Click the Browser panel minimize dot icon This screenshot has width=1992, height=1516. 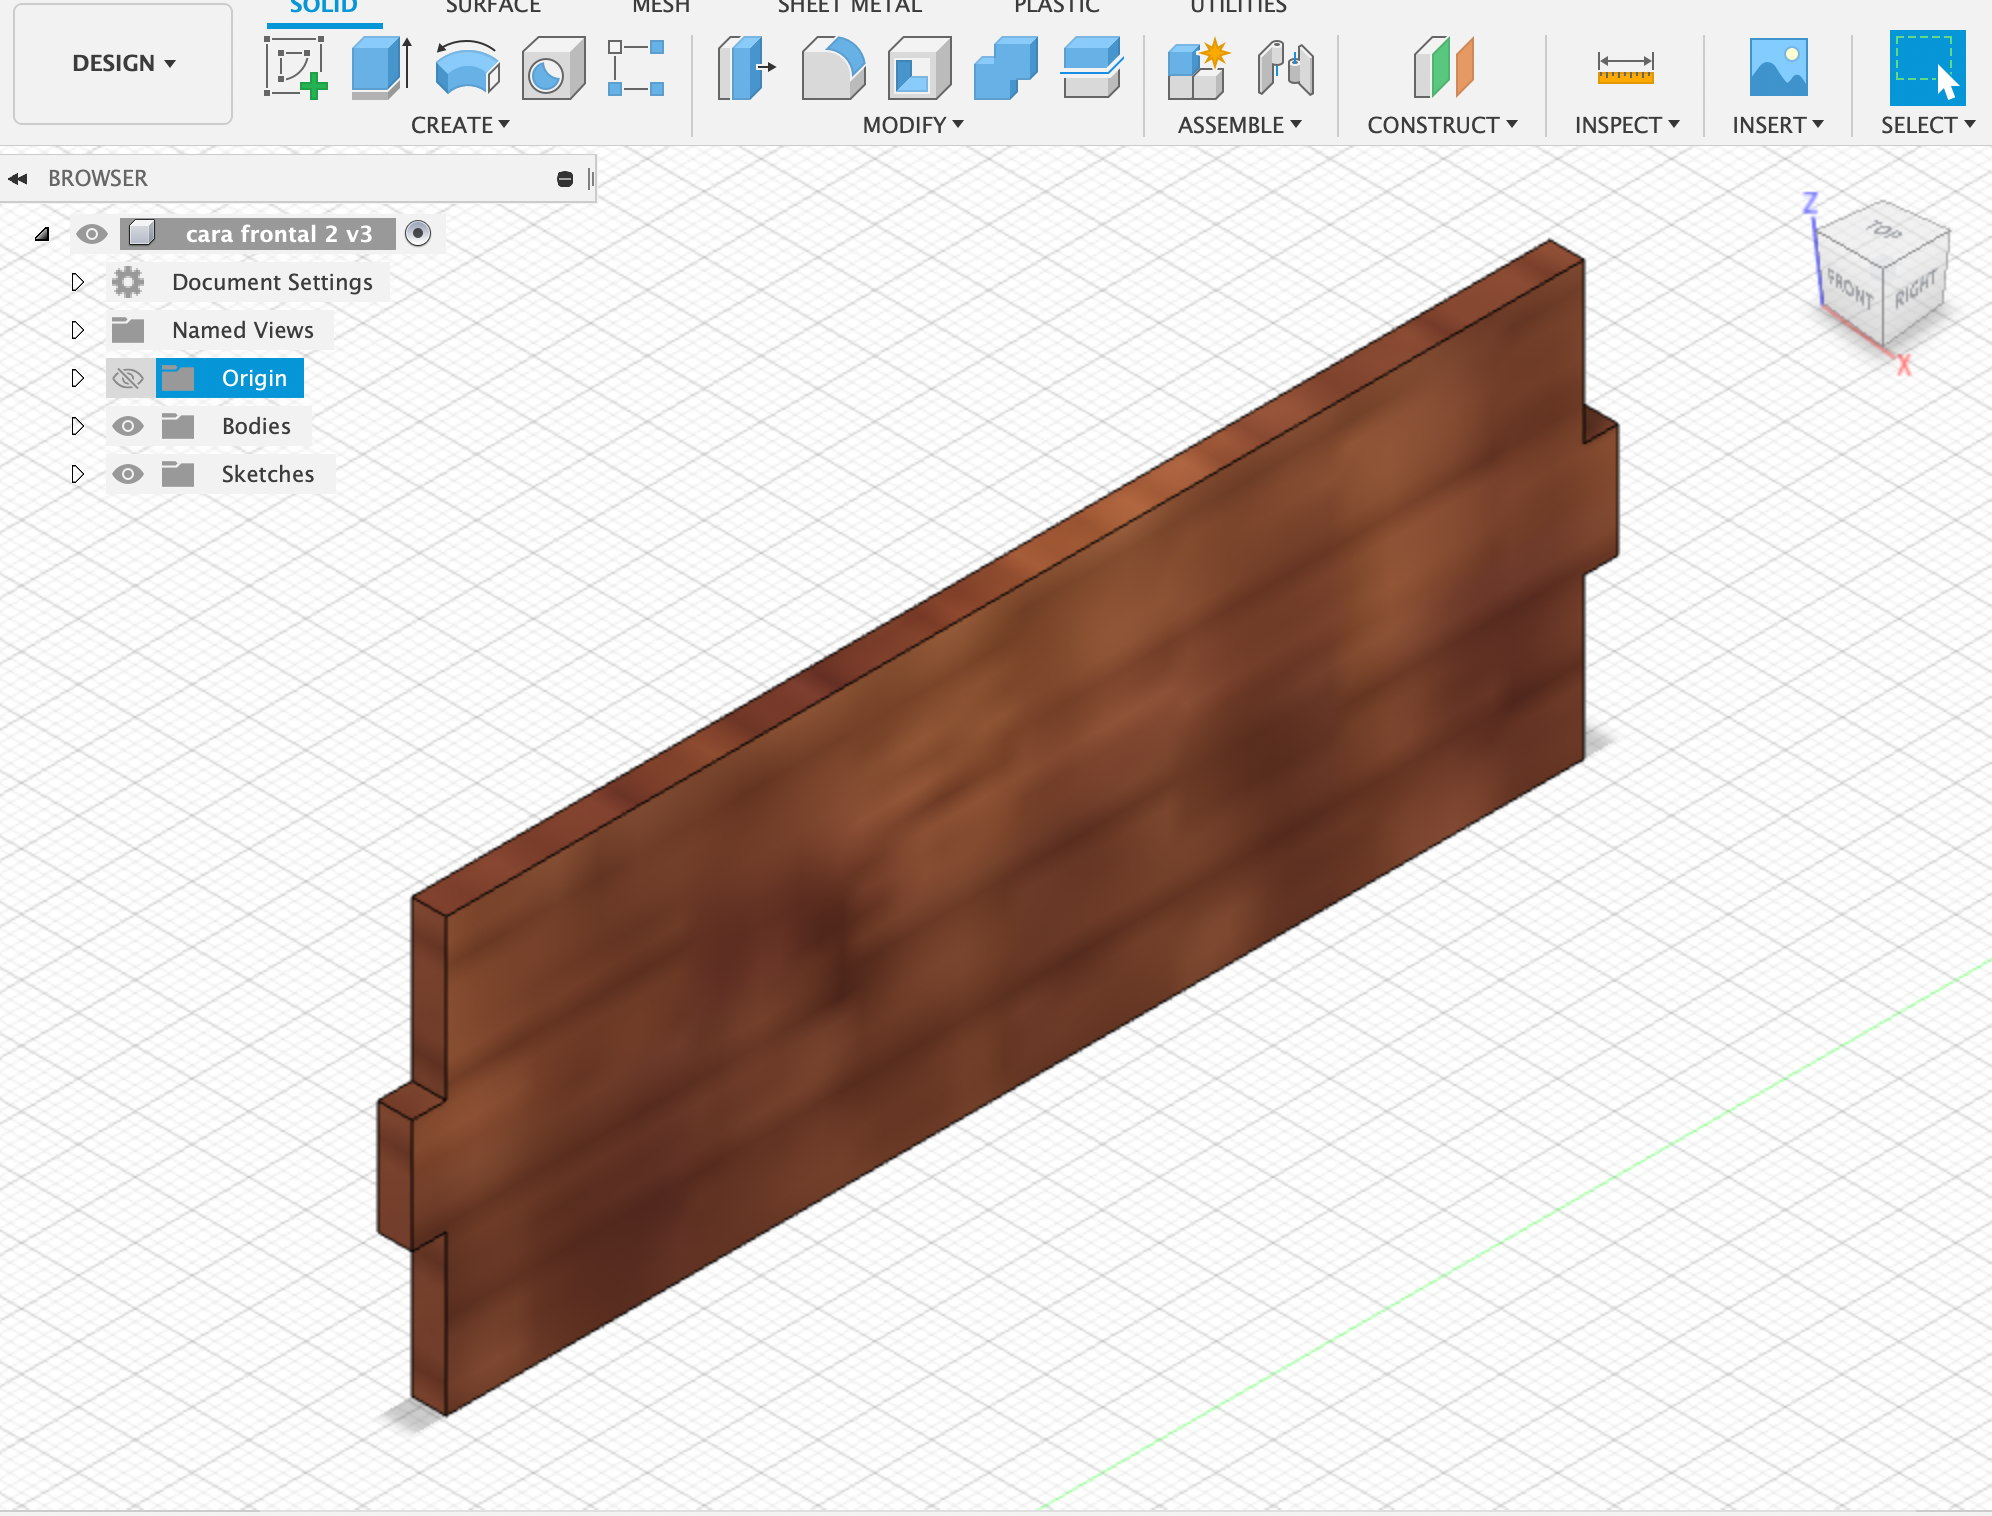[565, 179]
